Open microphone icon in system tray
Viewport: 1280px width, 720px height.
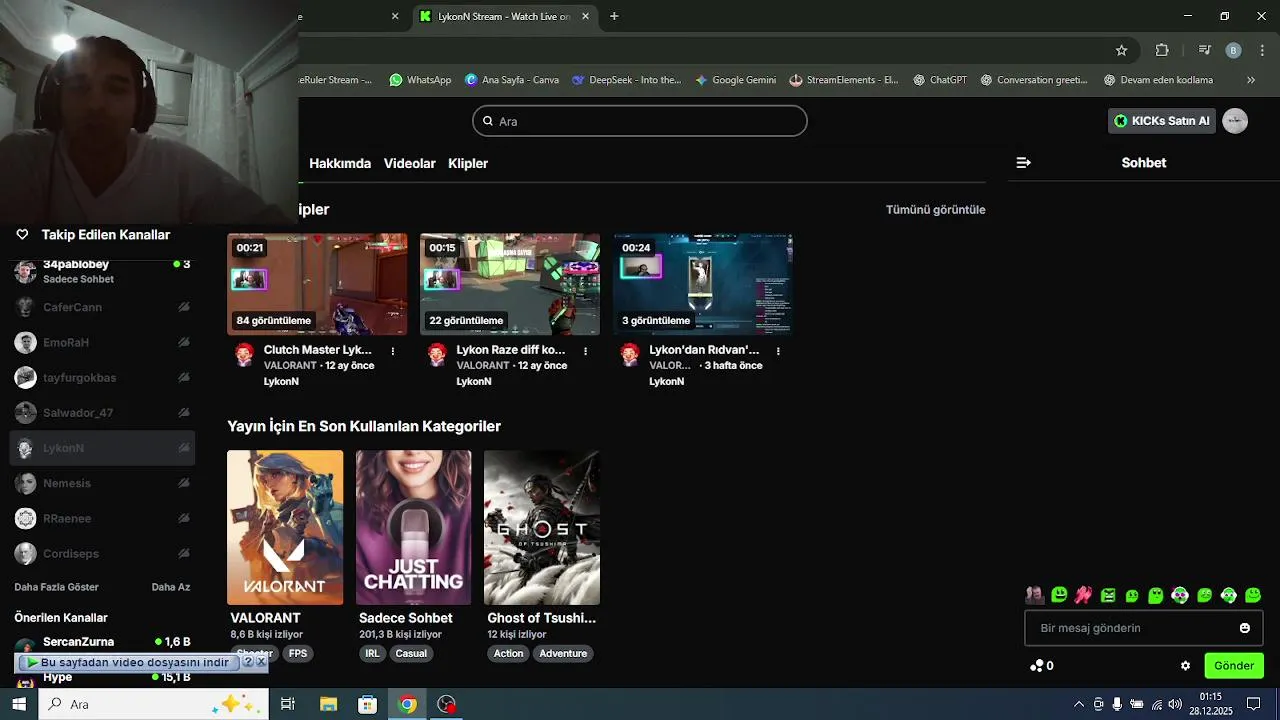pos(1117,704)
